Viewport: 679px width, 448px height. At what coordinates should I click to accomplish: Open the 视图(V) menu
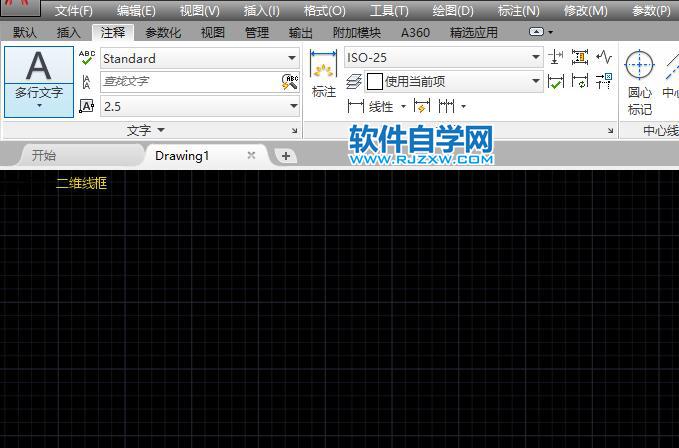[x=200, y=11]
